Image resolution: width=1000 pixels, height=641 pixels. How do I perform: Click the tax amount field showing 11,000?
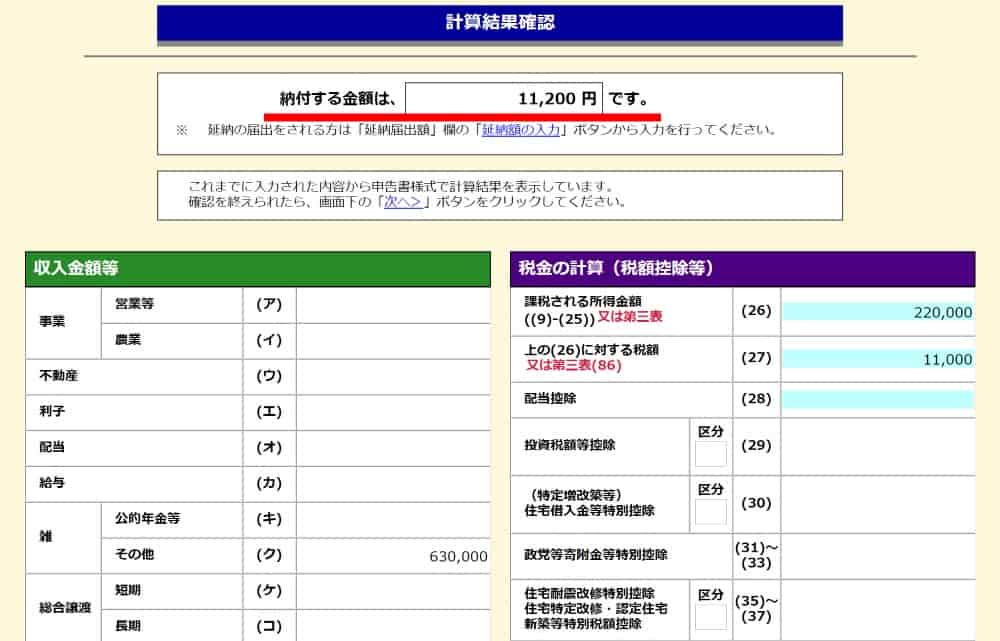877,360
